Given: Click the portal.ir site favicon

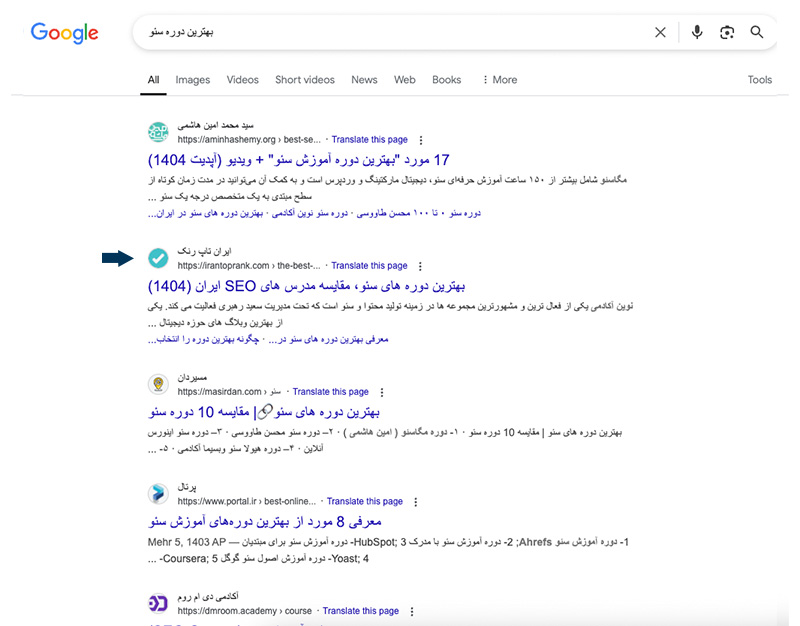Looking at the screenshot, I should pos(158,494).
